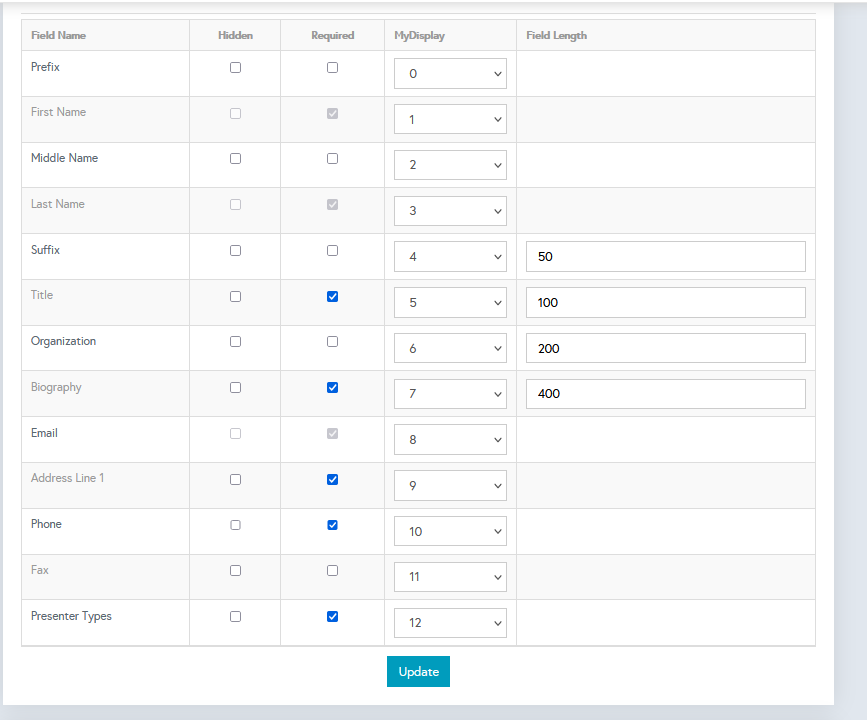This screenshot has width=867, height=720.
Task: Enable Required checkbox for Middle Name
Action: click(332, 159)
